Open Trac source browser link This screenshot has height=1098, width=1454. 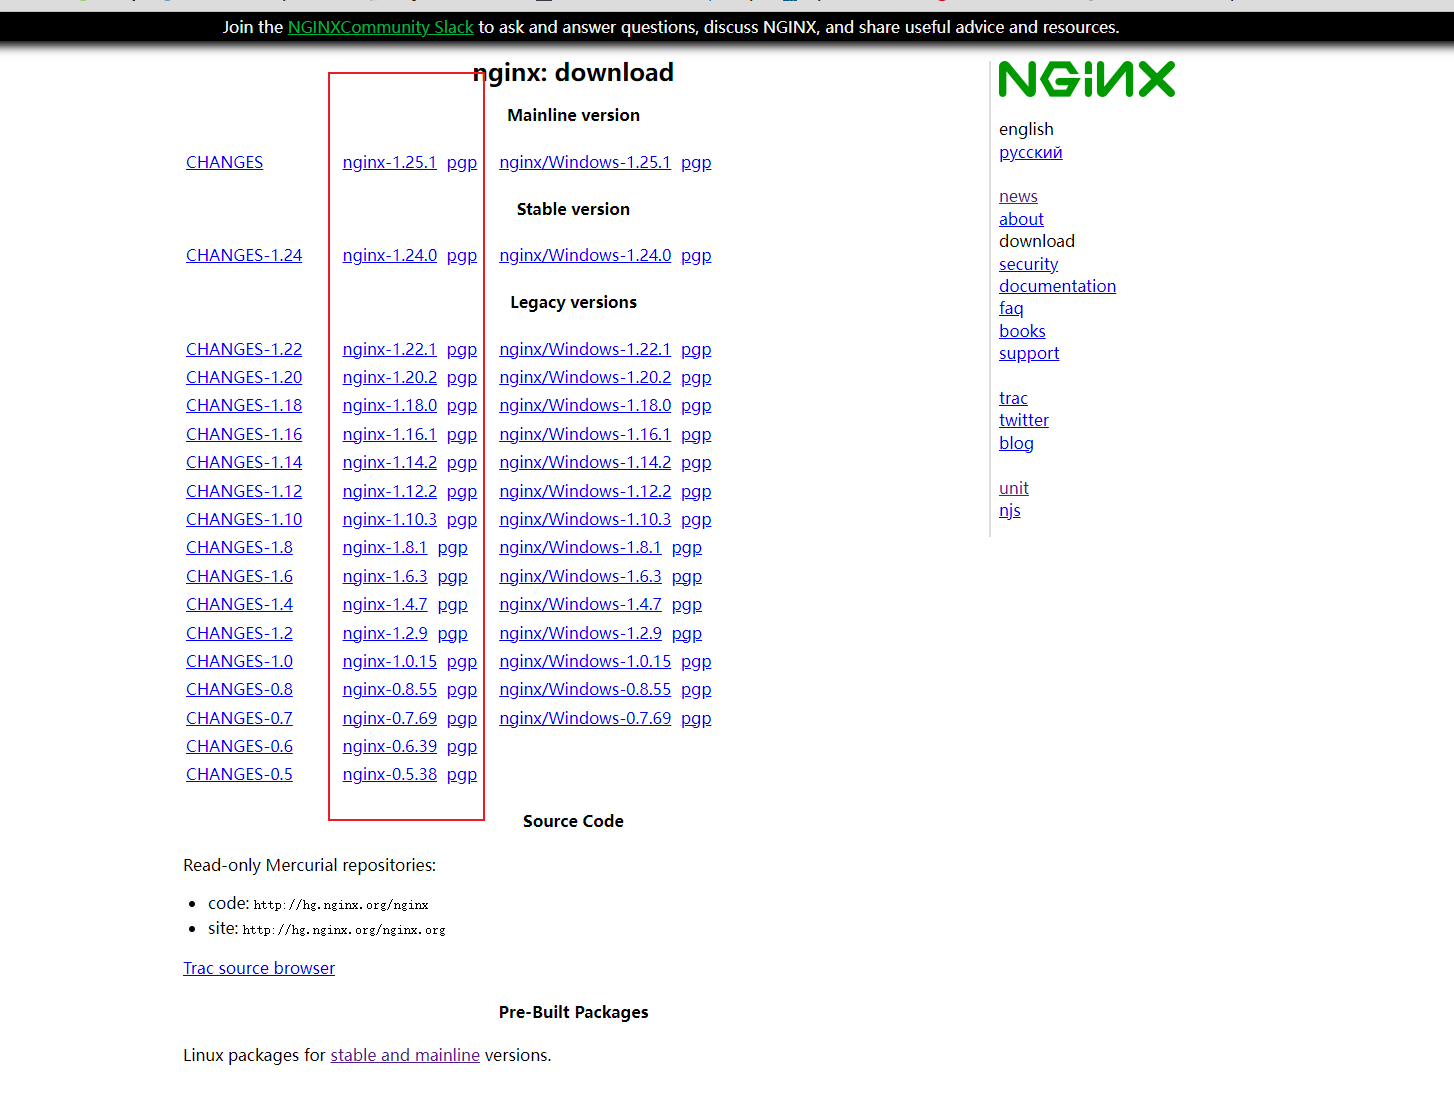point(259,968)
